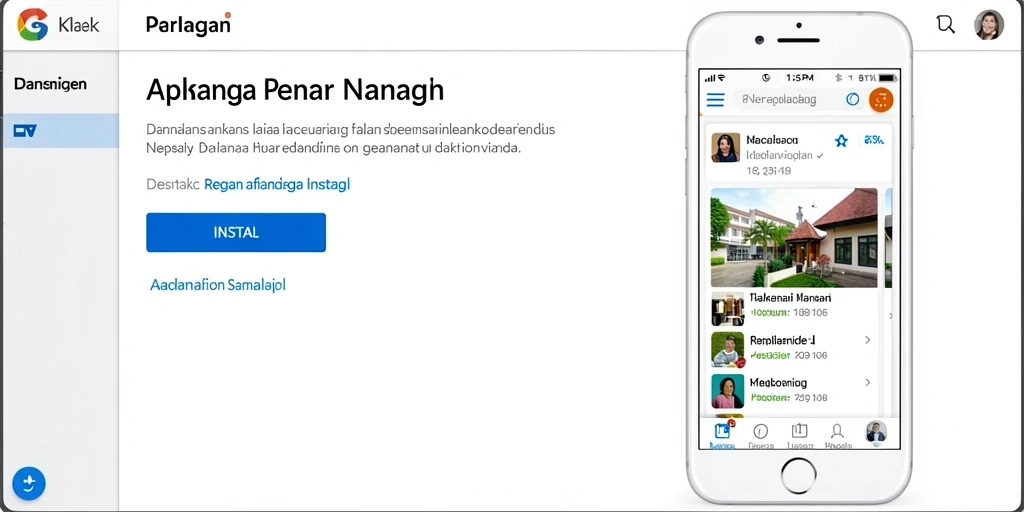Expand the Remplarnide-J row chevron

[868, 340]
